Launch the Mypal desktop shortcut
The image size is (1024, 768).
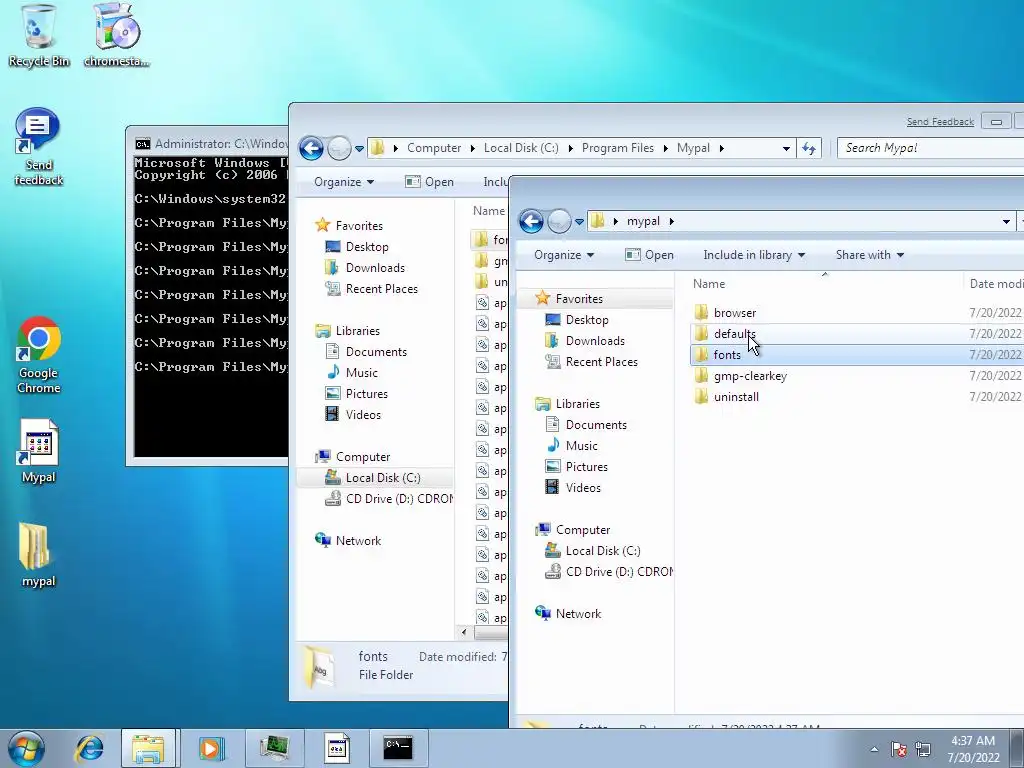click(x=39, y=451)
